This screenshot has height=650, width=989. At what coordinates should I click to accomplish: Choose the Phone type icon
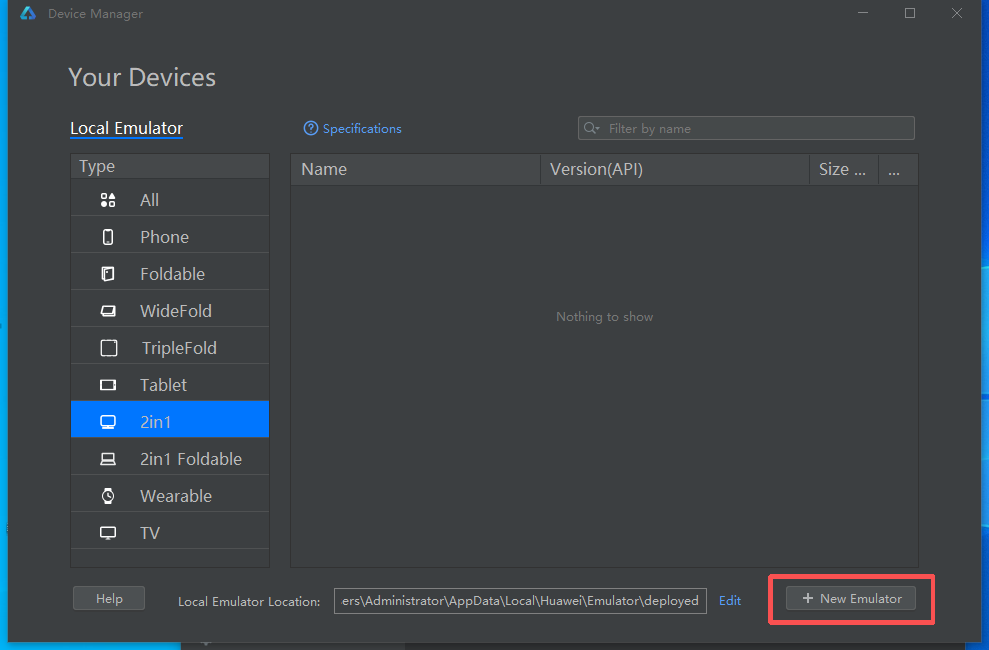[x=108, y=237]
